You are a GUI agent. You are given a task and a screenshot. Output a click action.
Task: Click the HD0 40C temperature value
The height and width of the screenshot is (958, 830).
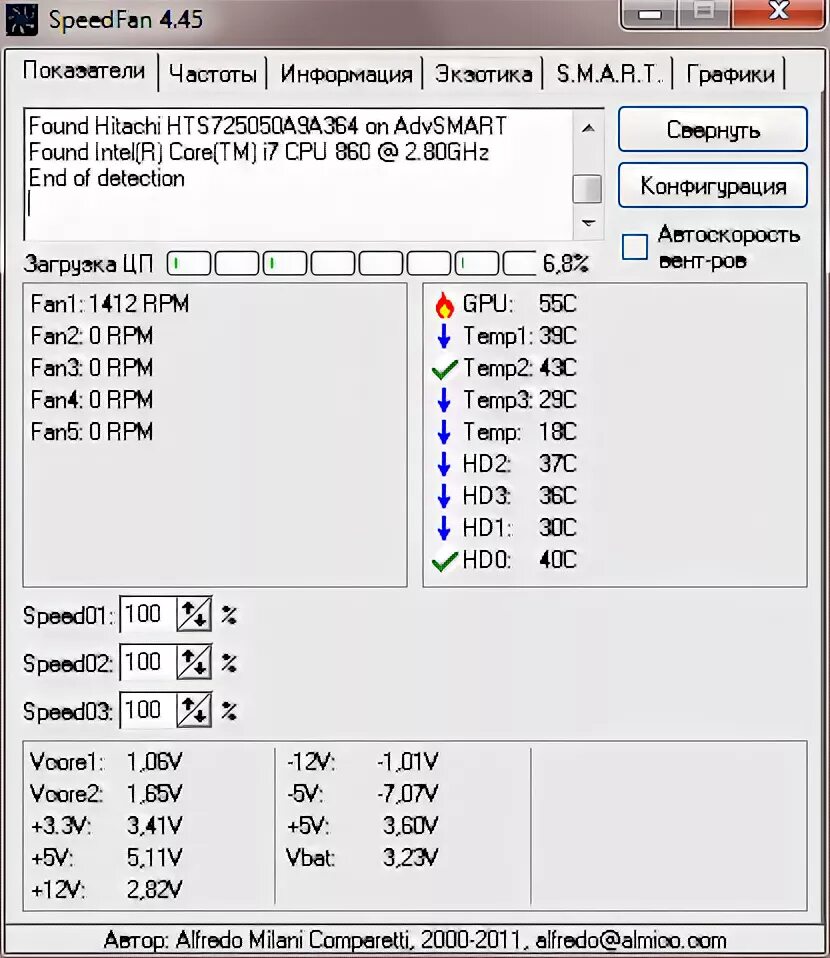tap(557, 560)
